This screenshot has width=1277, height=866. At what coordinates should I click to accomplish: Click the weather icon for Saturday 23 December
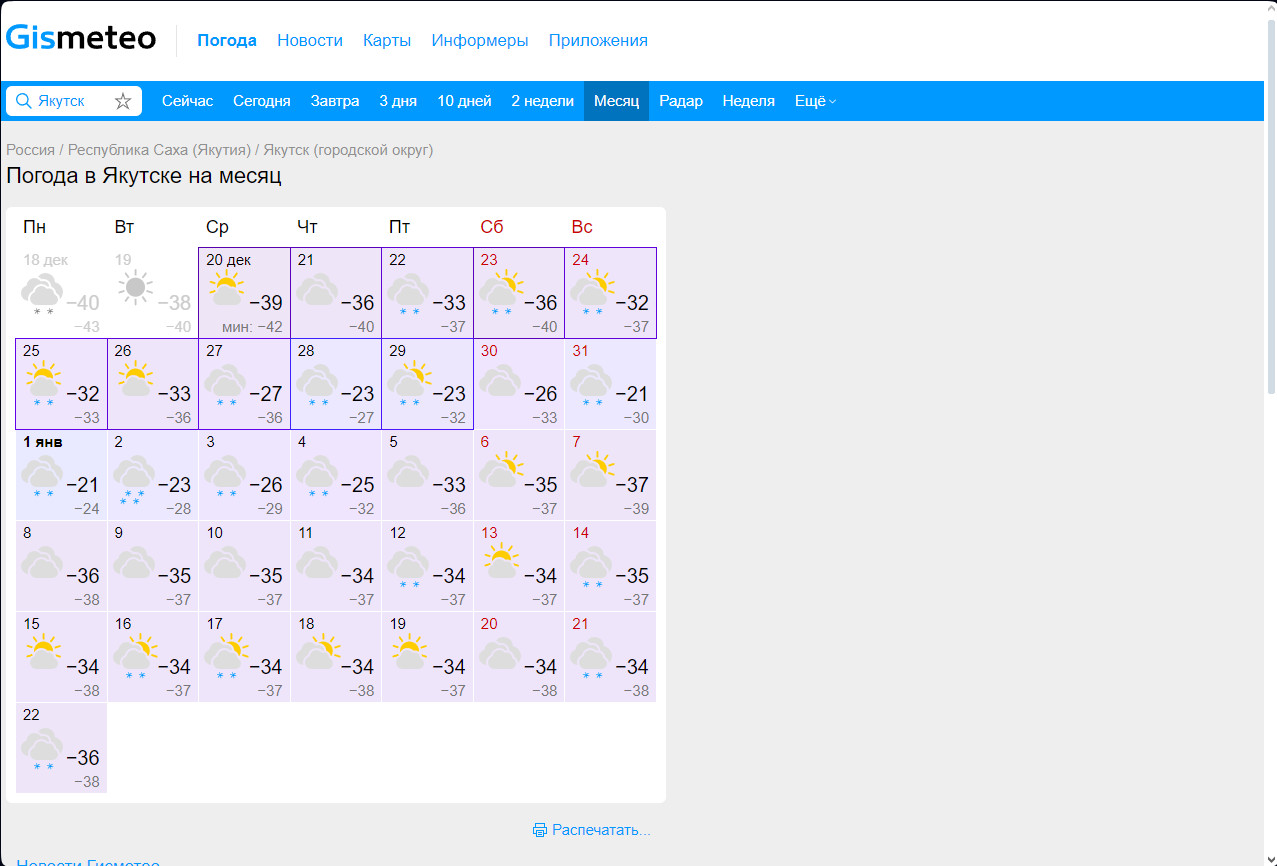pyautogui.click(x=501, y=292)
